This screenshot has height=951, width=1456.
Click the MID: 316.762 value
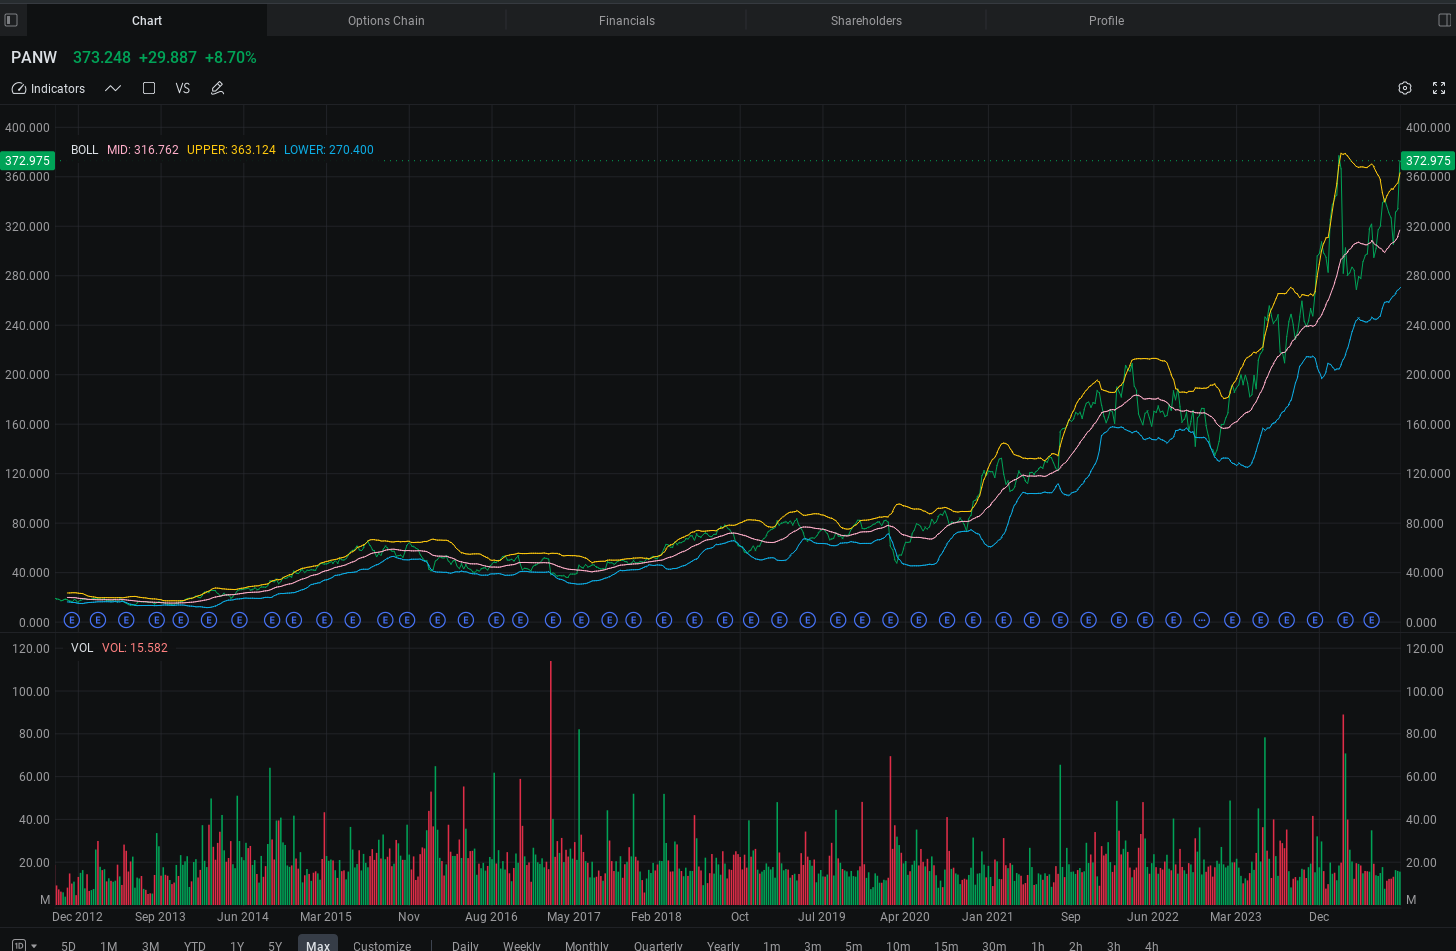pos(143,150)
